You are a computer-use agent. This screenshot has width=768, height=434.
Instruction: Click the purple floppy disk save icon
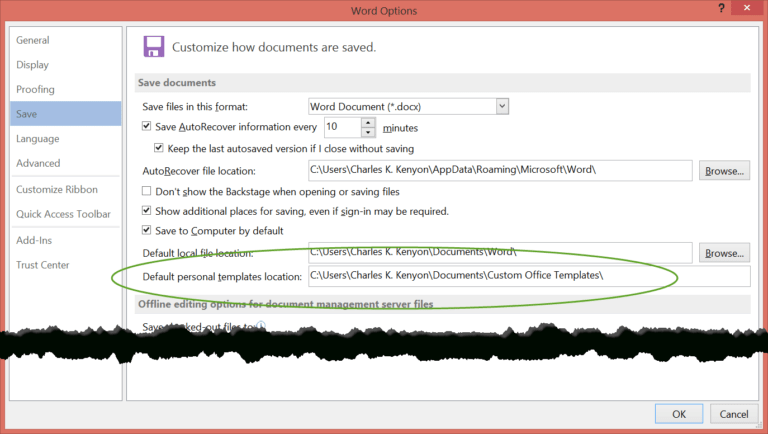coord(154,47)
